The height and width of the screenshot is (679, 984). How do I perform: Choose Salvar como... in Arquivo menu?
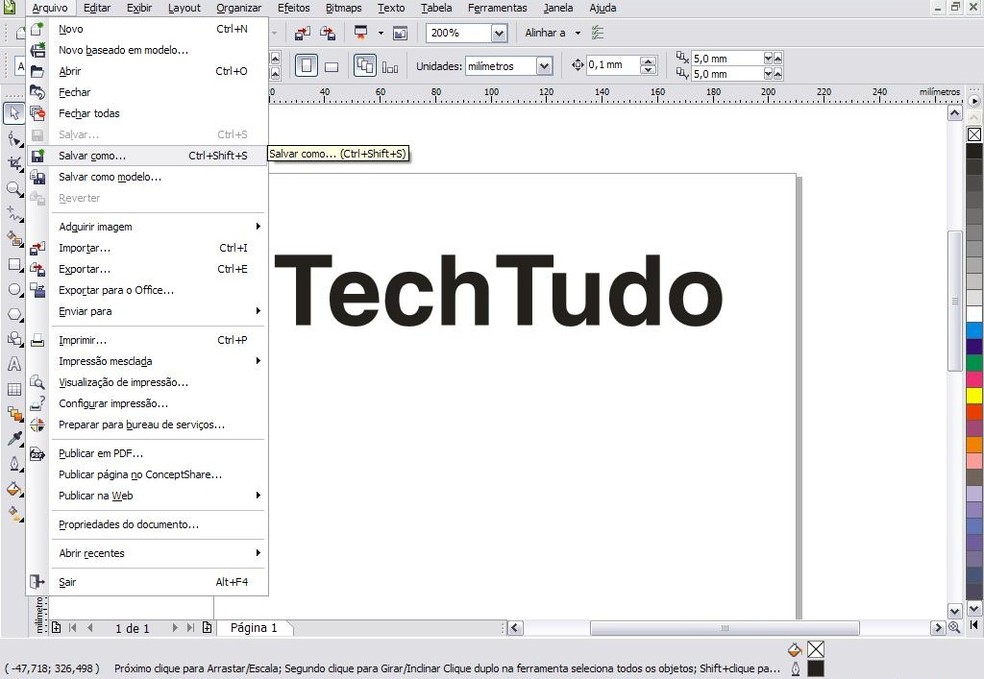(146, 156)
